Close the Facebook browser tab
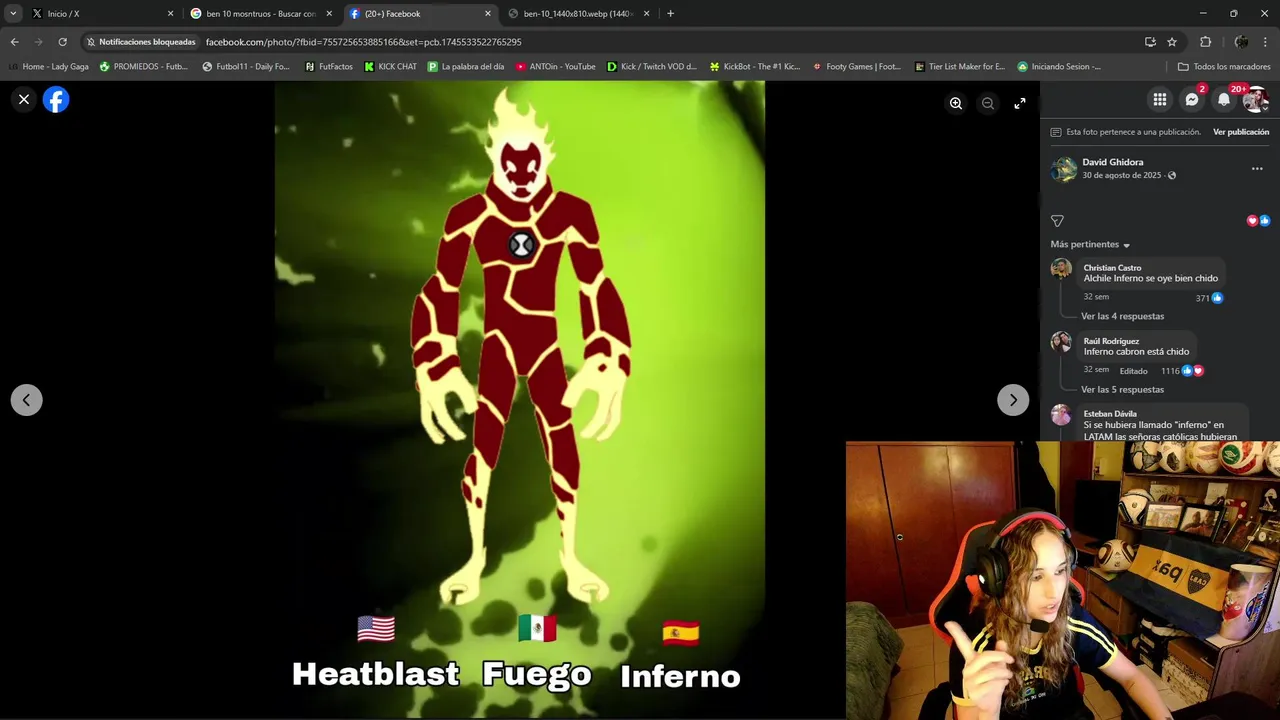Image resolution: width=1280 pixels, height=720 pixels. click(x=488, y=14)
